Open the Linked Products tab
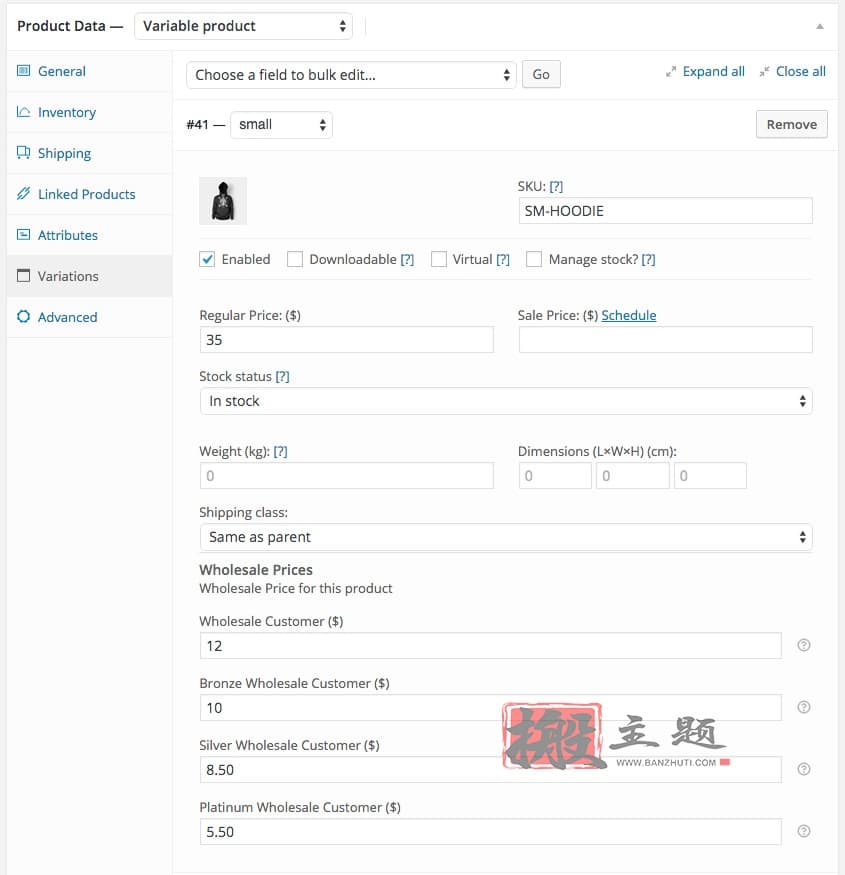The height and width of the screenshot is (875, 845). tap(89, 194)
